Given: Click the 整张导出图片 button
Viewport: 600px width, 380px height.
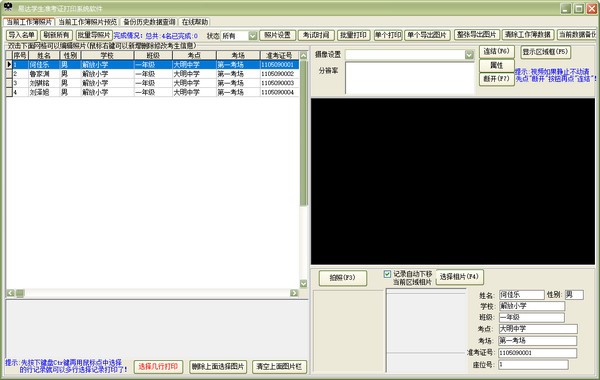Looking at the screenshot, I should click(x=476, y=35).
